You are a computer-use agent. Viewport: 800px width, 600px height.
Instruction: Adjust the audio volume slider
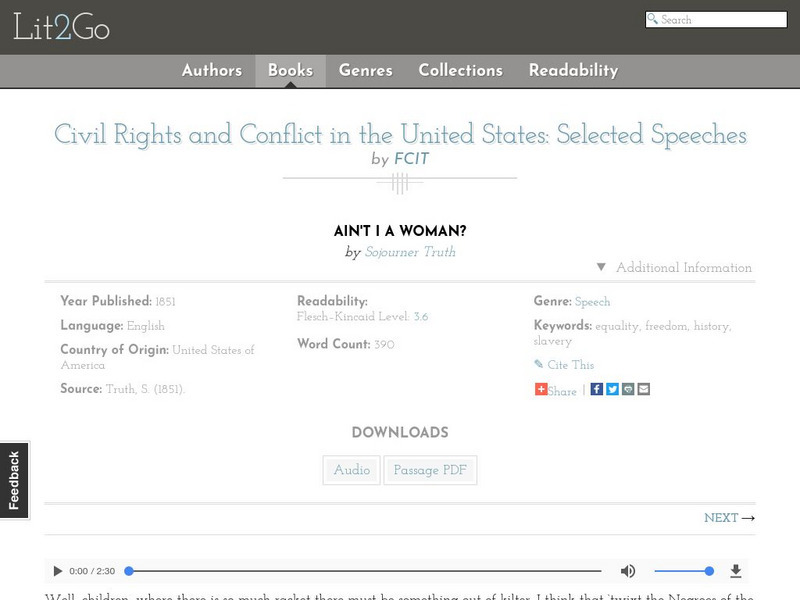[683, 571]
